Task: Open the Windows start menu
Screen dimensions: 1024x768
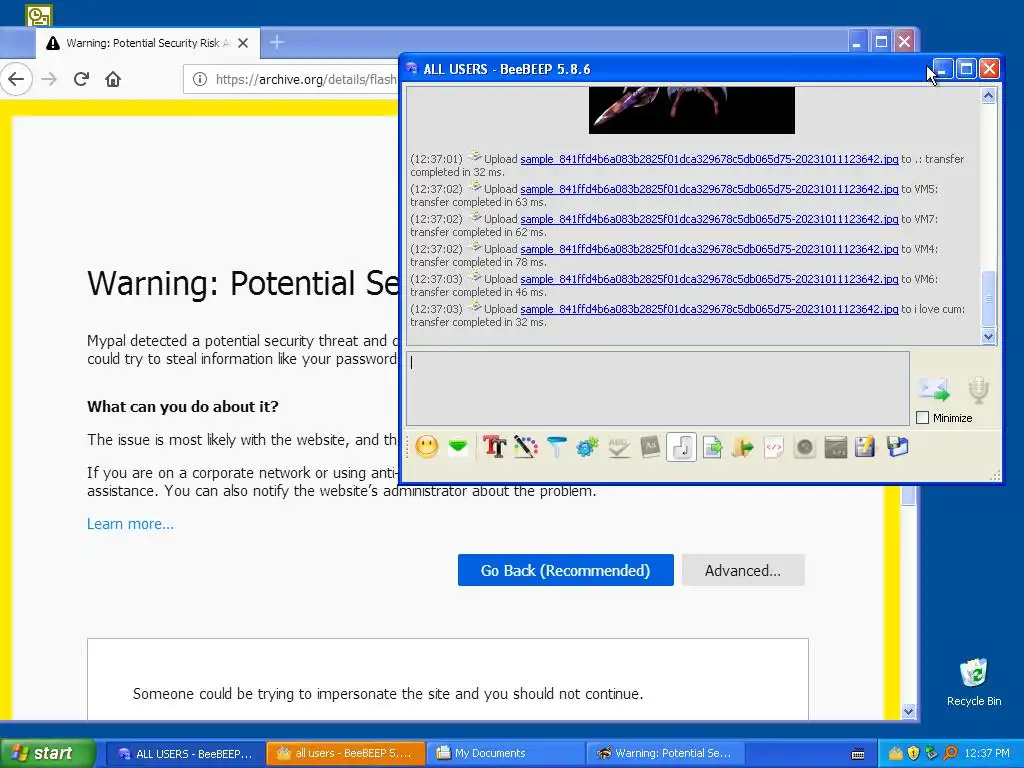Action: click(x=47, y=753)
